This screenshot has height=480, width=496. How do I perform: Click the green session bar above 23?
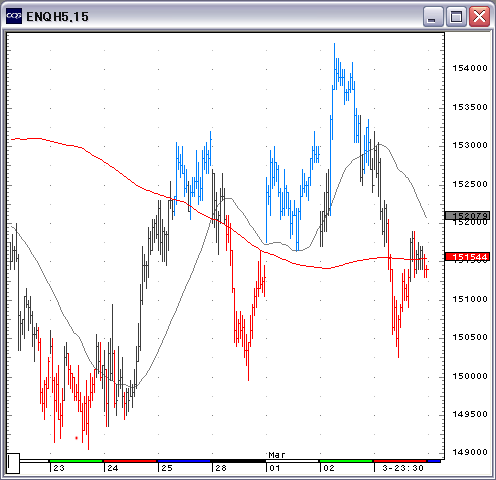tap(76, 461)
